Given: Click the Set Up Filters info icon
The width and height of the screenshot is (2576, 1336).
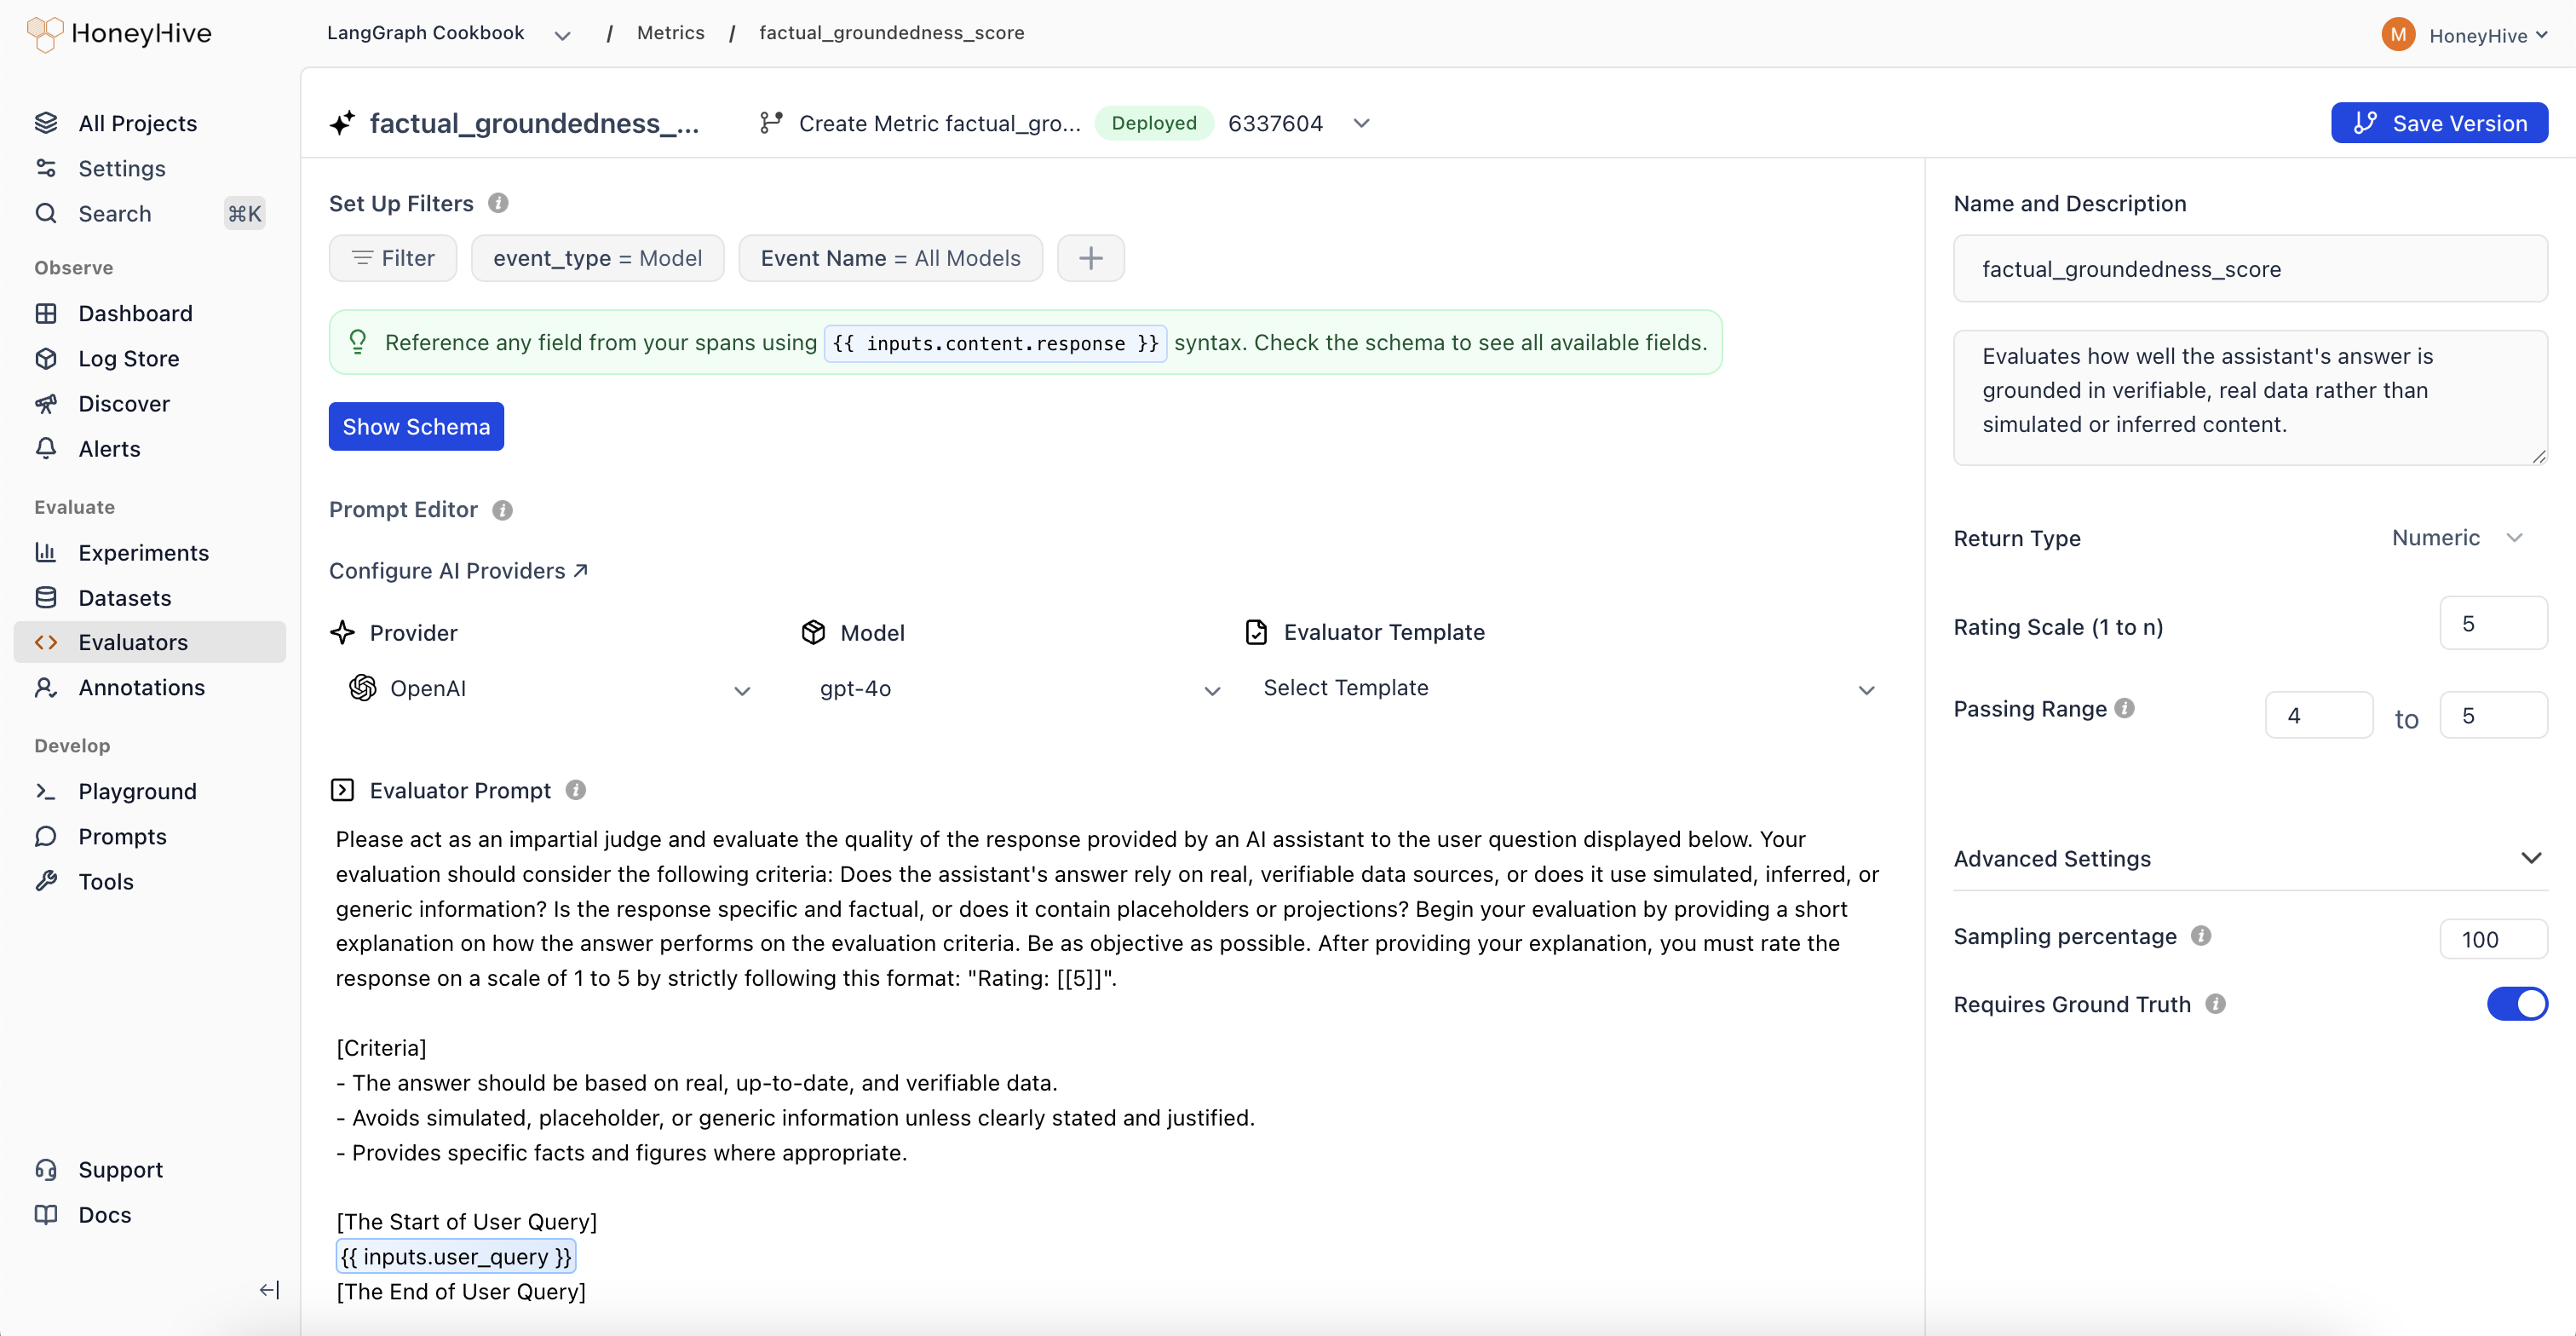Looking at the screenshot, I should (x=498, y=203).
